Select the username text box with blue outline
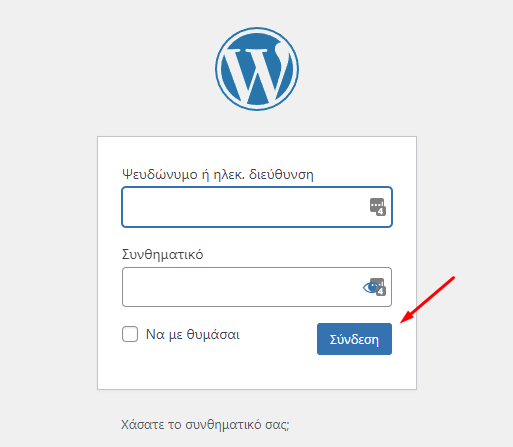This screenshot has height=447, width=513. point(257,207)
